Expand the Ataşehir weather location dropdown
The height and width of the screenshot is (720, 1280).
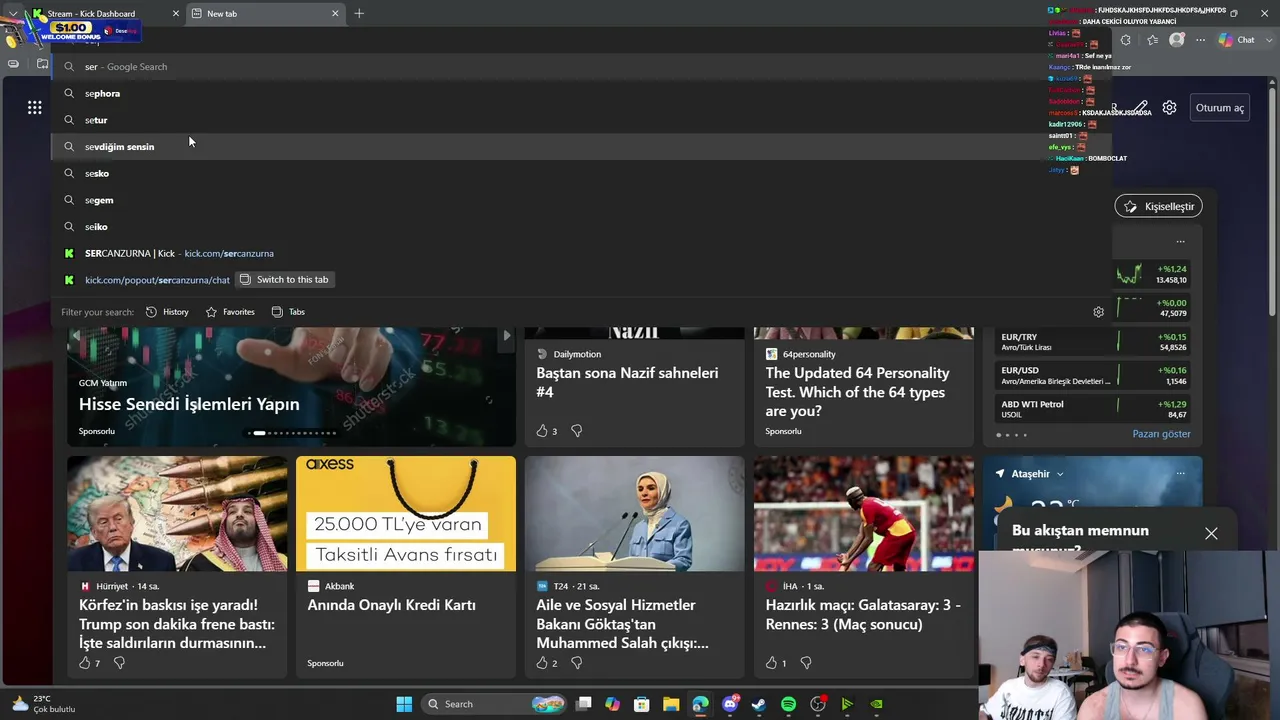(1060, 474)
